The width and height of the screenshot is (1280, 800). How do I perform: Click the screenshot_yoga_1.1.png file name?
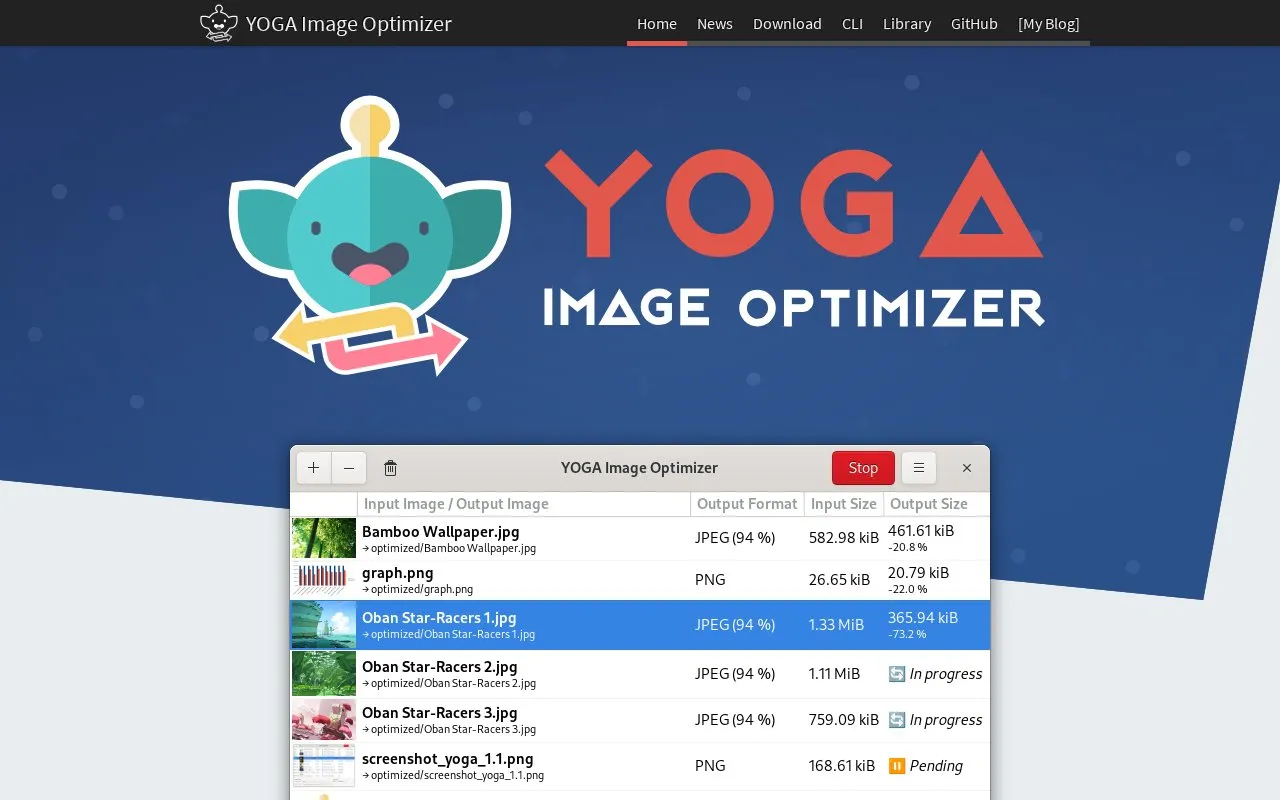(448, 759)
